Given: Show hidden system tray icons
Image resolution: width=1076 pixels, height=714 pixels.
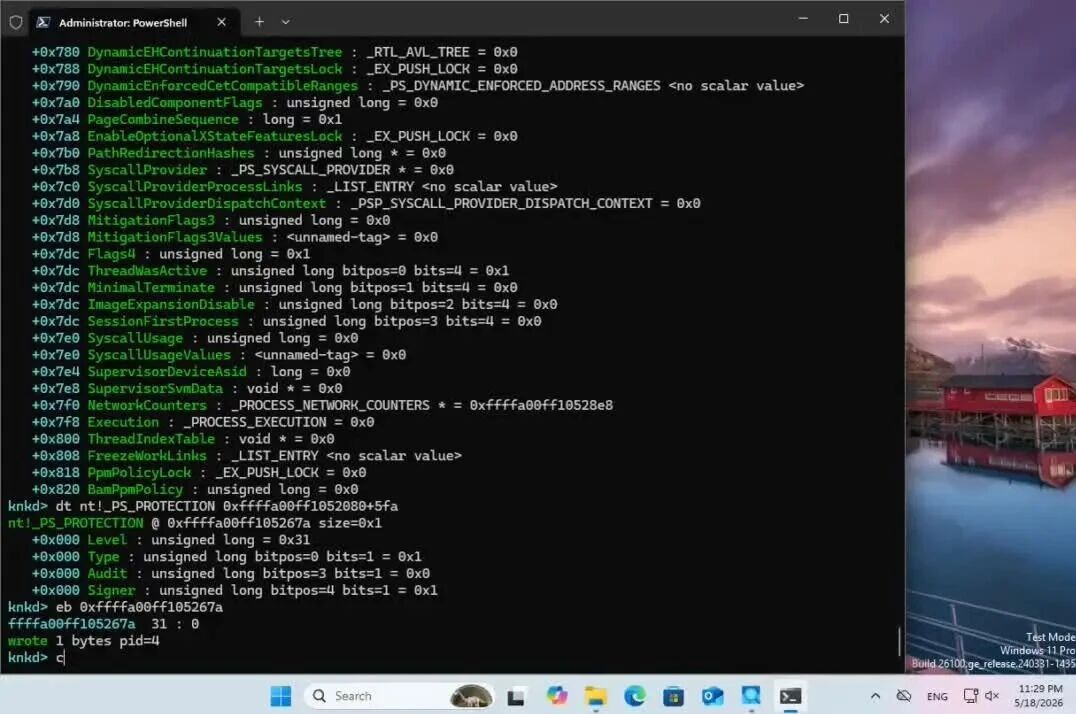Looking at the screenshot, I should click(875, 696).
